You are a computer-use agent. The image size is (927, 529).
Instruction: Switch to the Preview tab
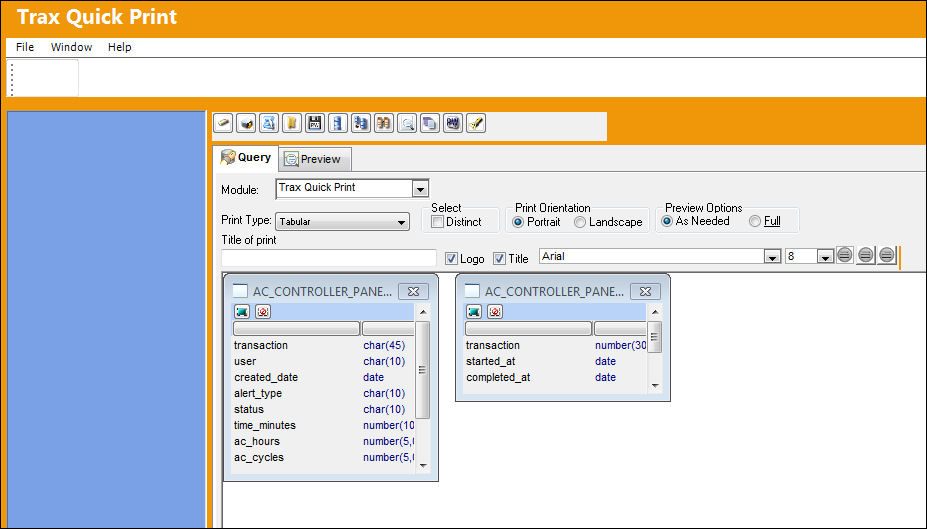[315, 159]
